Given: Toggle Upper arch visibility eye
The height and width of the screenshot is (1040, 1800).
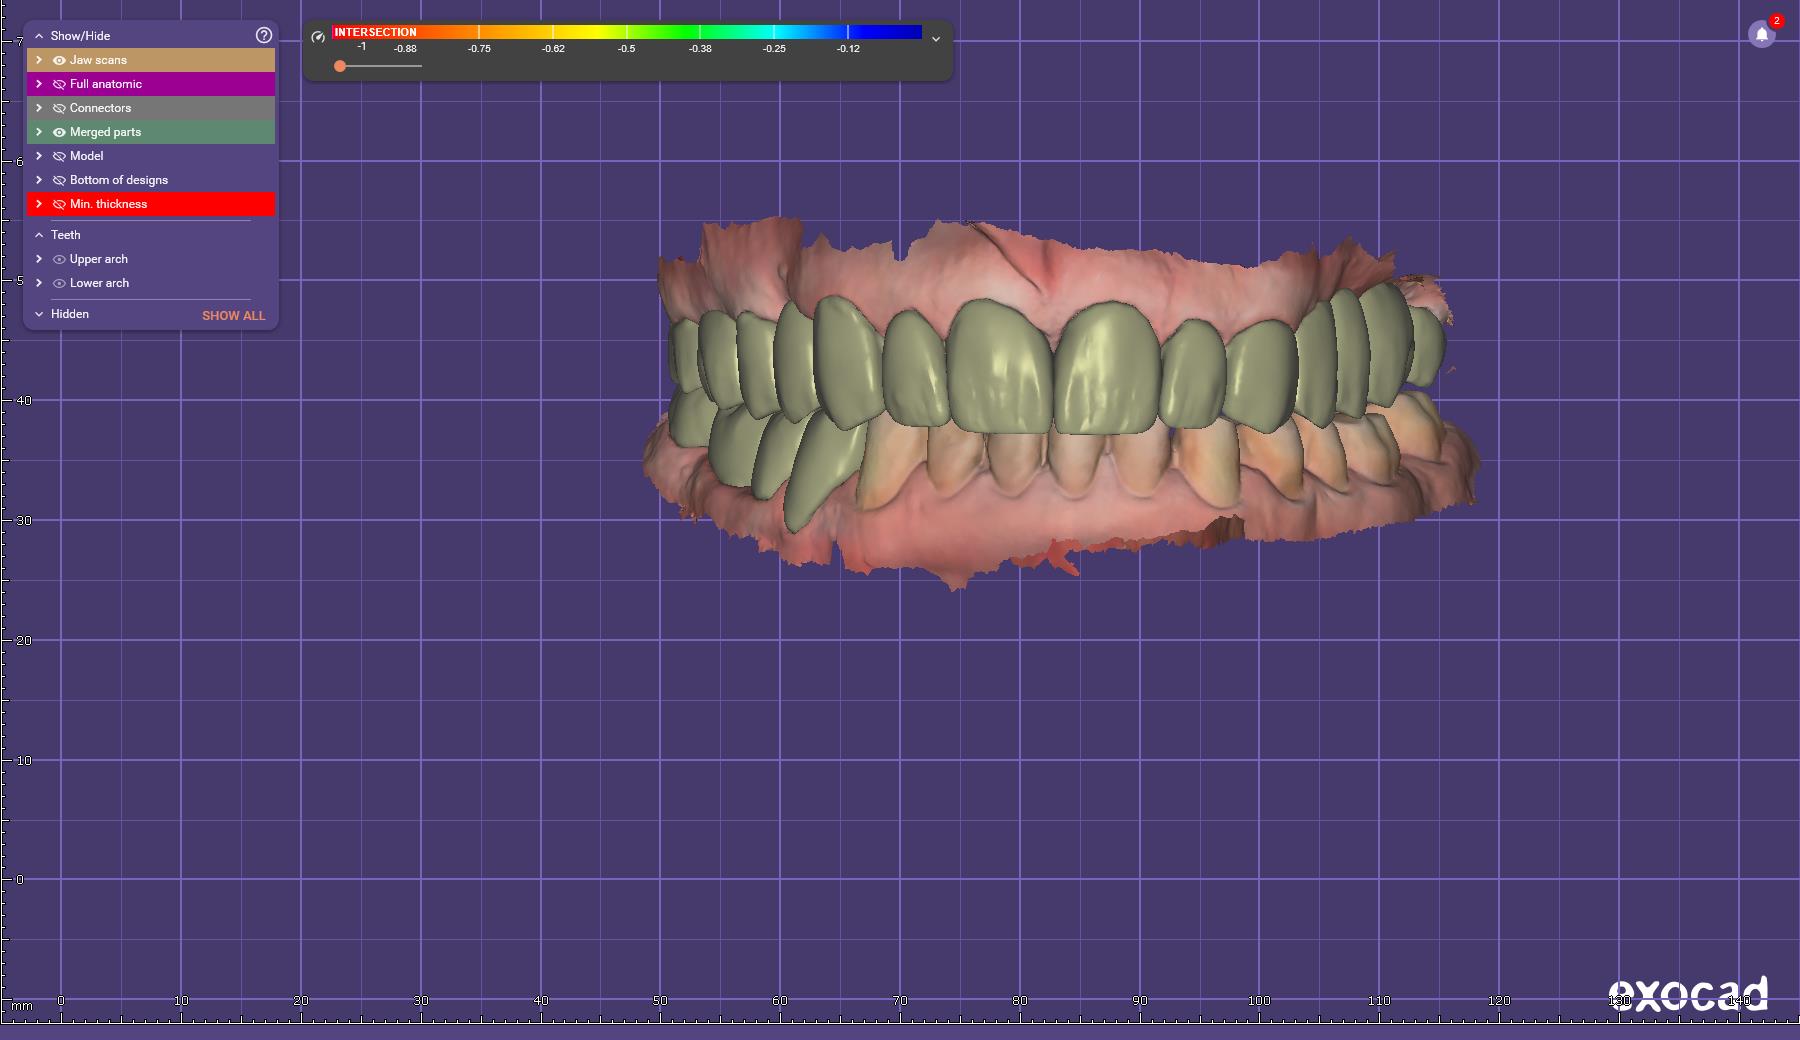Looking at the screenshot, I should click(x=59, y=259).
